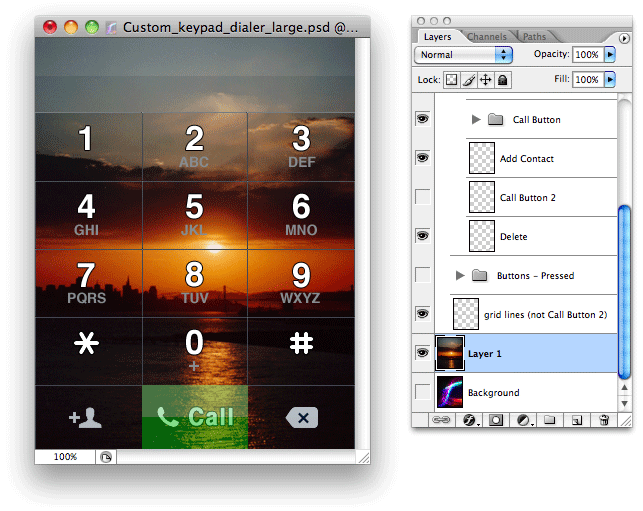Screen dimensions: 643x511
Task: Click the Buttons - Pressed folder icon
Action: 479,275
